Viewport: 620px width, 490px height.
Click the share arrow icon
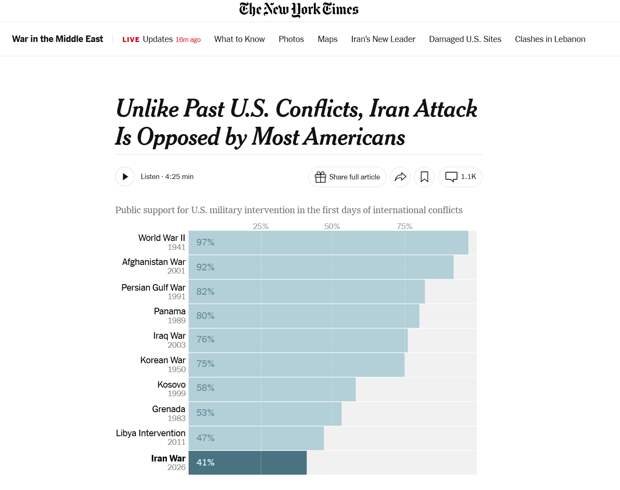400,177
